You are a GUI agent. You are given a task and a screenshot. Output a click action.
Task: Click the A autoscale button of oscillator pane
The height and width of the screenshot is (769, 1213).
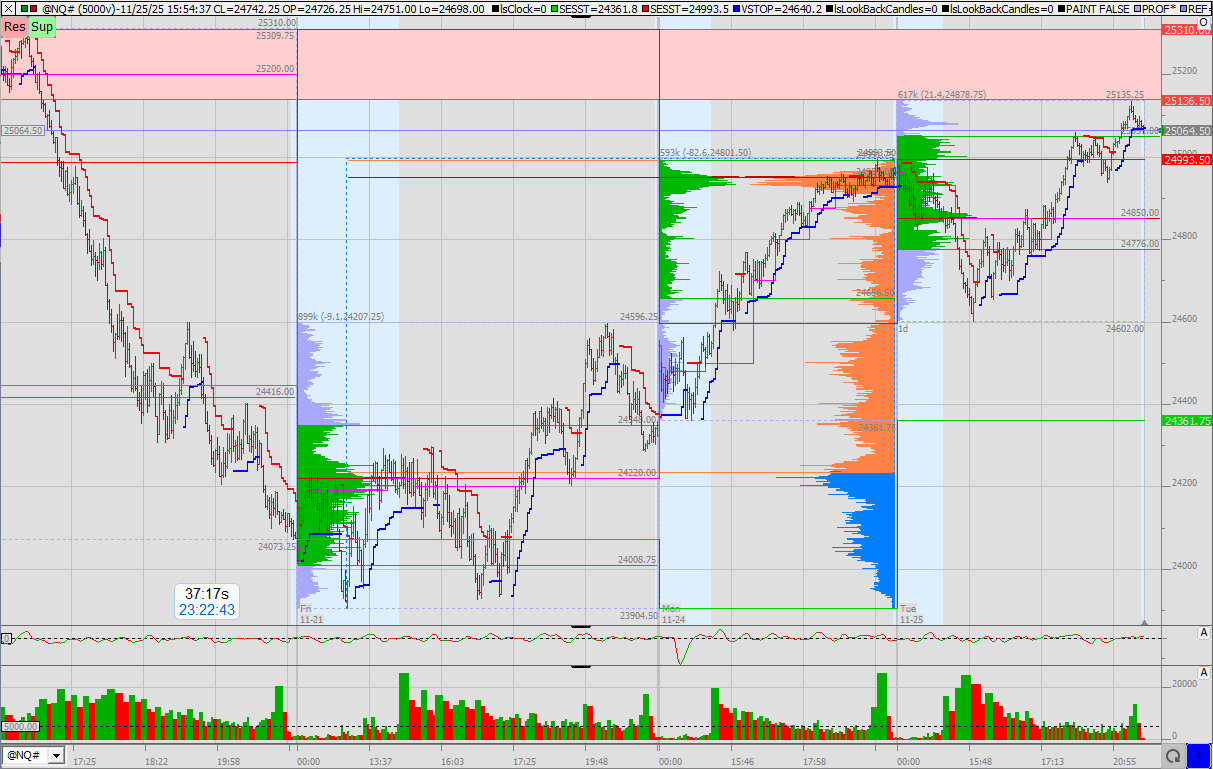(x=1204, y=631)
